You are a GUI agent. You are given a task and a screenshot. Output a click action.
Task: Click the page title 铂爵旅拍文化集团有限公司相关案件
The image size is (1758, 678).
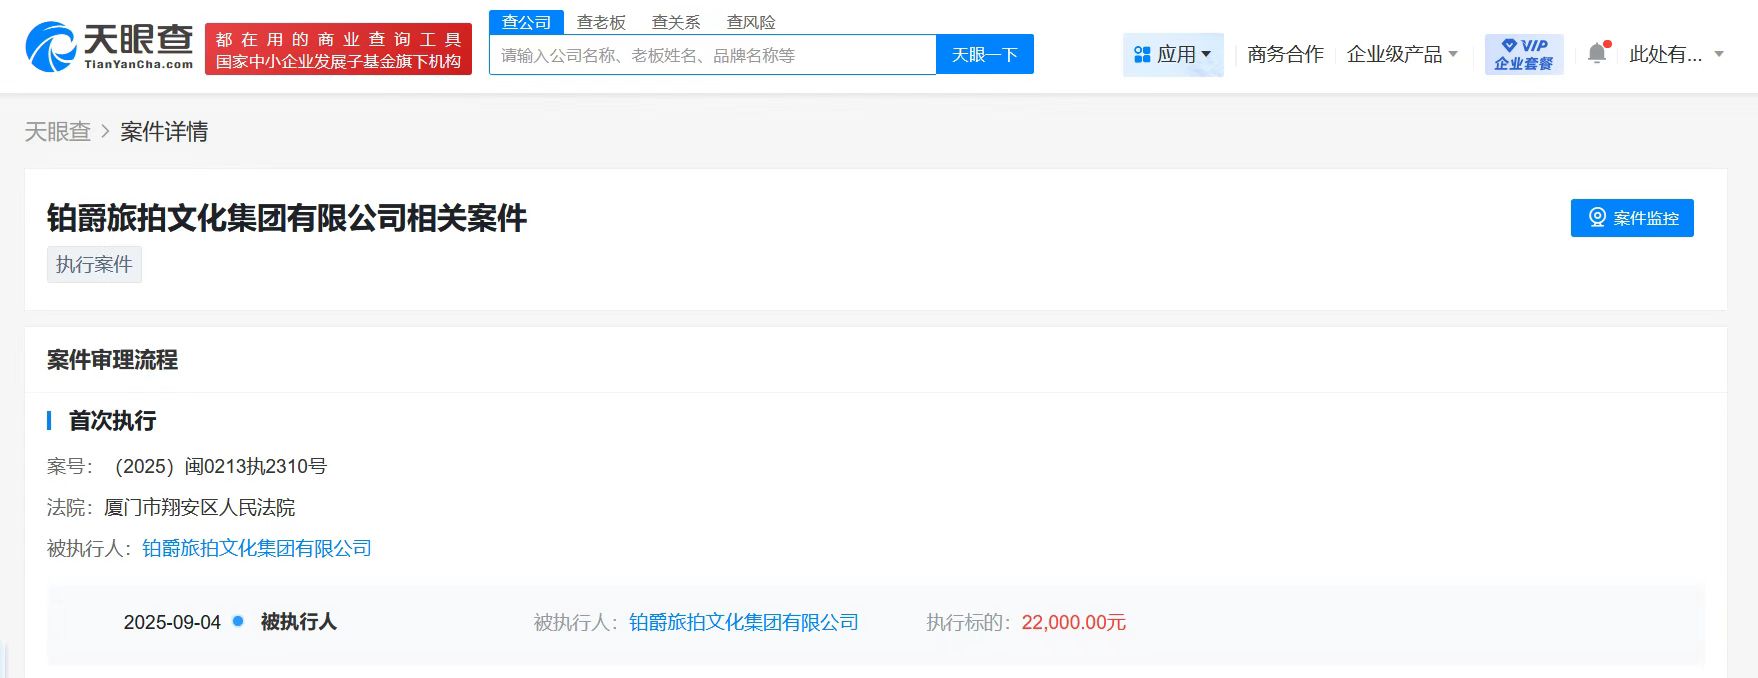(287, 218)
